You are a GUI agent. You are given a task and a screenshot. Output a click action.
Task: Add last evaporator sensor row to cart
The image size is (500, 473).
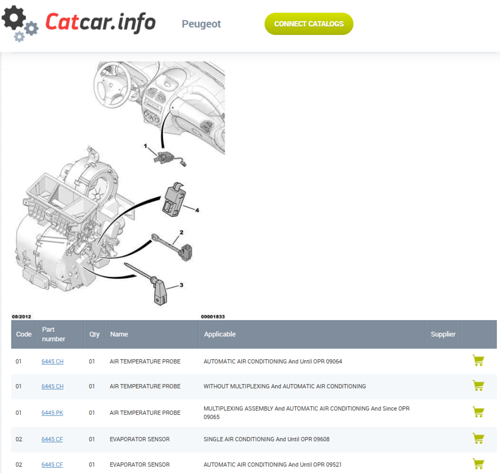[x=478, y=464]
